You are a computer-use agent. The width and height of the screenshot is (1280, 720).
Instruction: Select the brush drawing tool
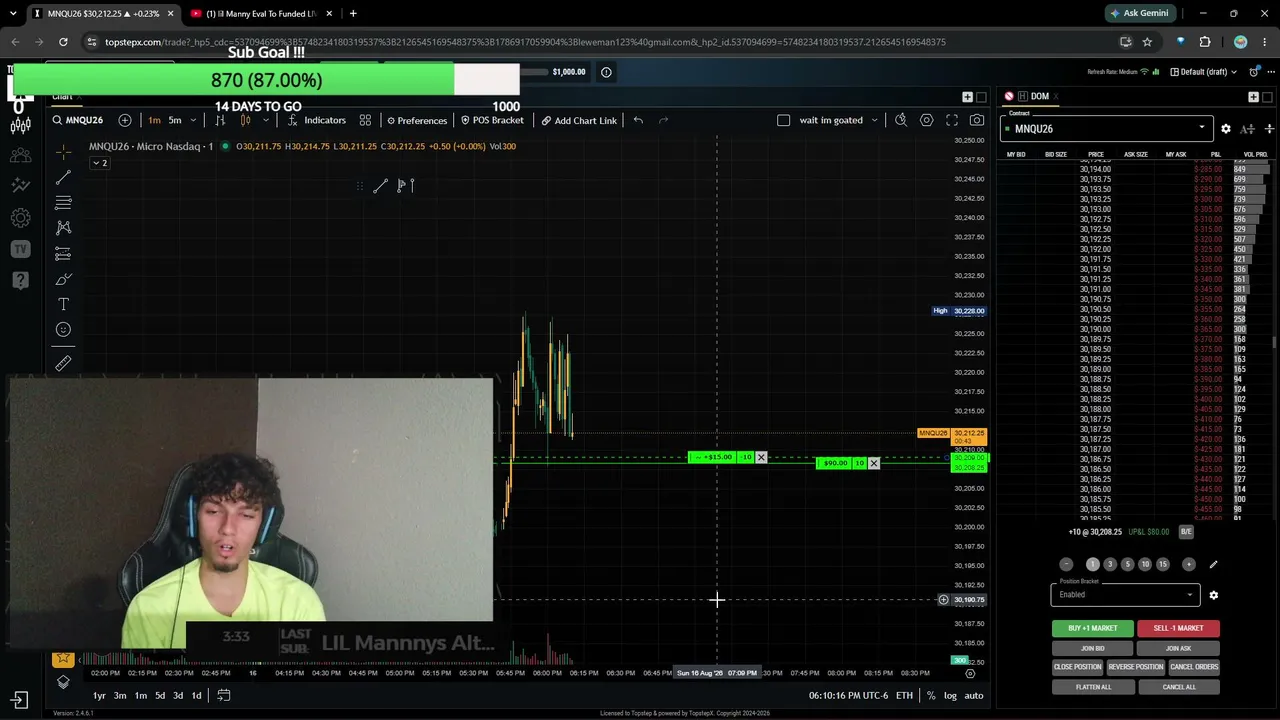point(63,279)
